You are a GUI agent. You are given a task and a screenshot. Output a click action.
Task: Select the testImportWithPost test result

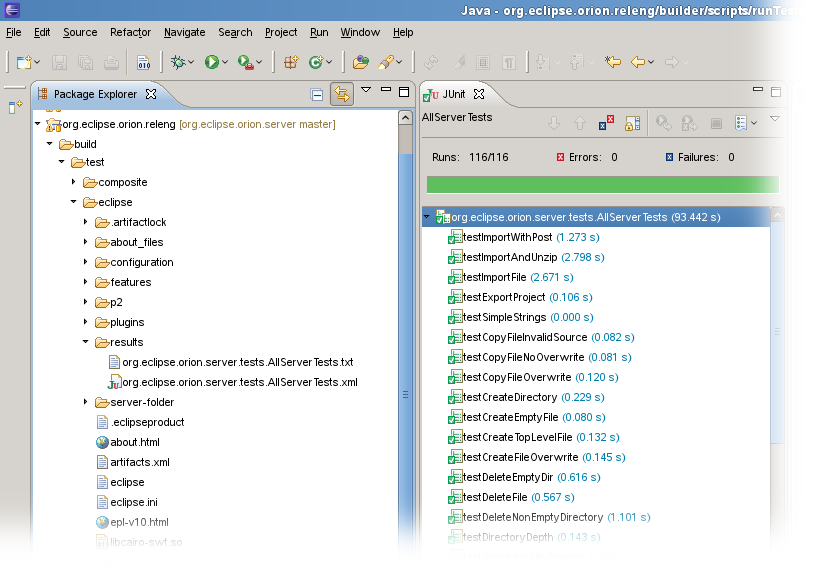(x=524, y=238)
